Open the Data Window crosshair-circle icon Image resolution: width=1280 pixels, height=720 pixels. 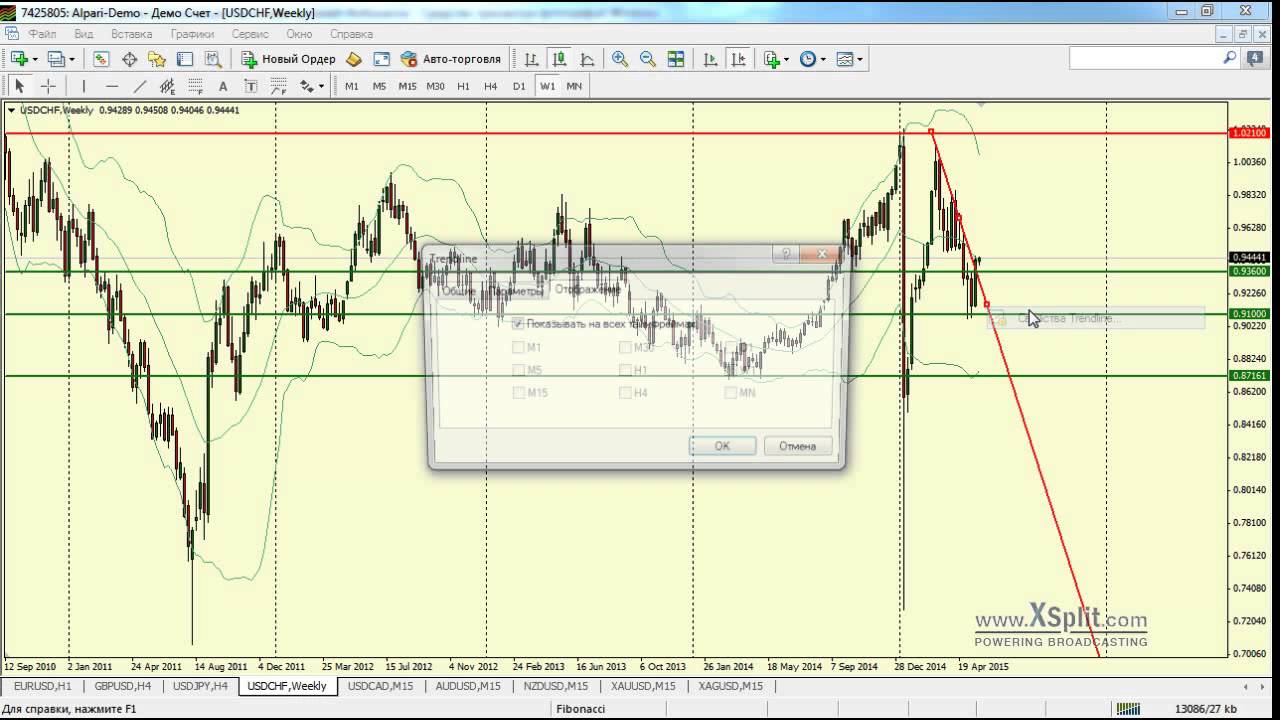(129, 59)
